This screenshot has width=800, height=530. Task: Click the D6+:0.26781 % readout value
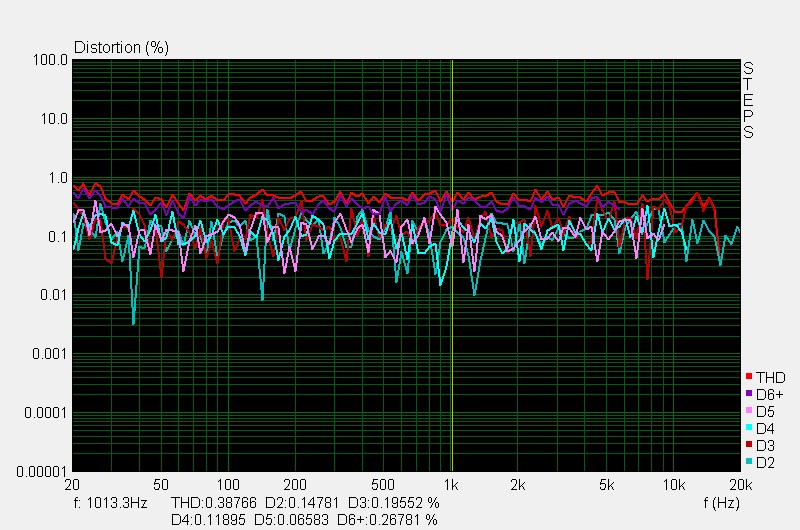(x=387, y=520)
